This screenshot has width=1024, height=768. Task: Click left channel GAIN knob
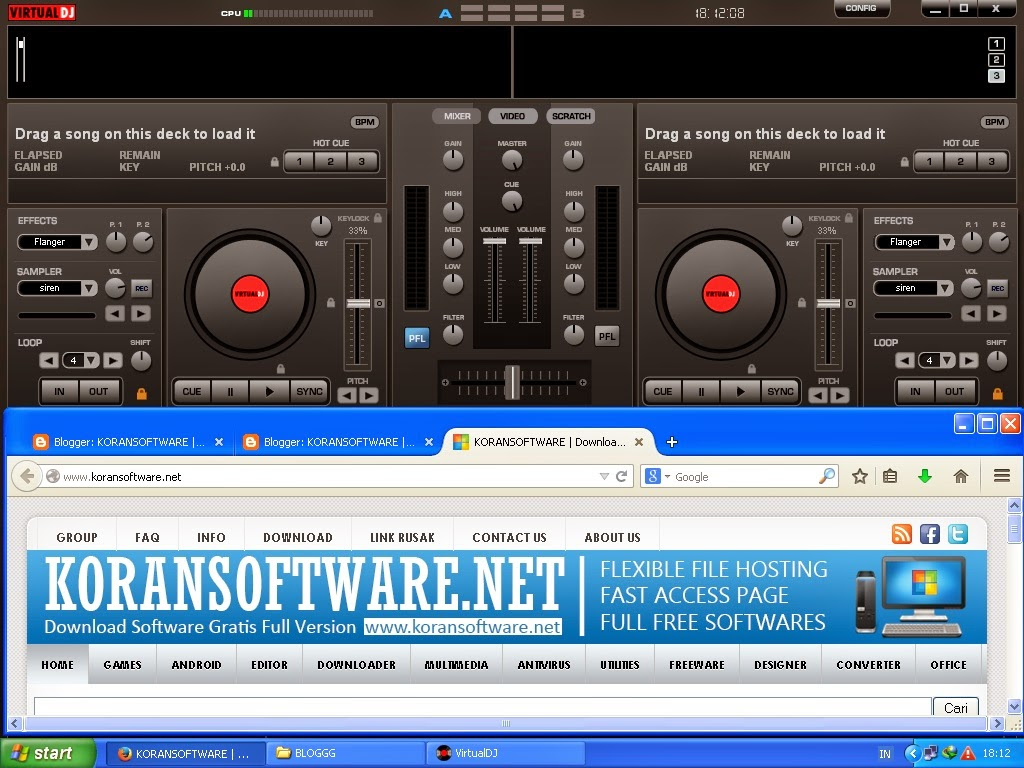[453, 160]
